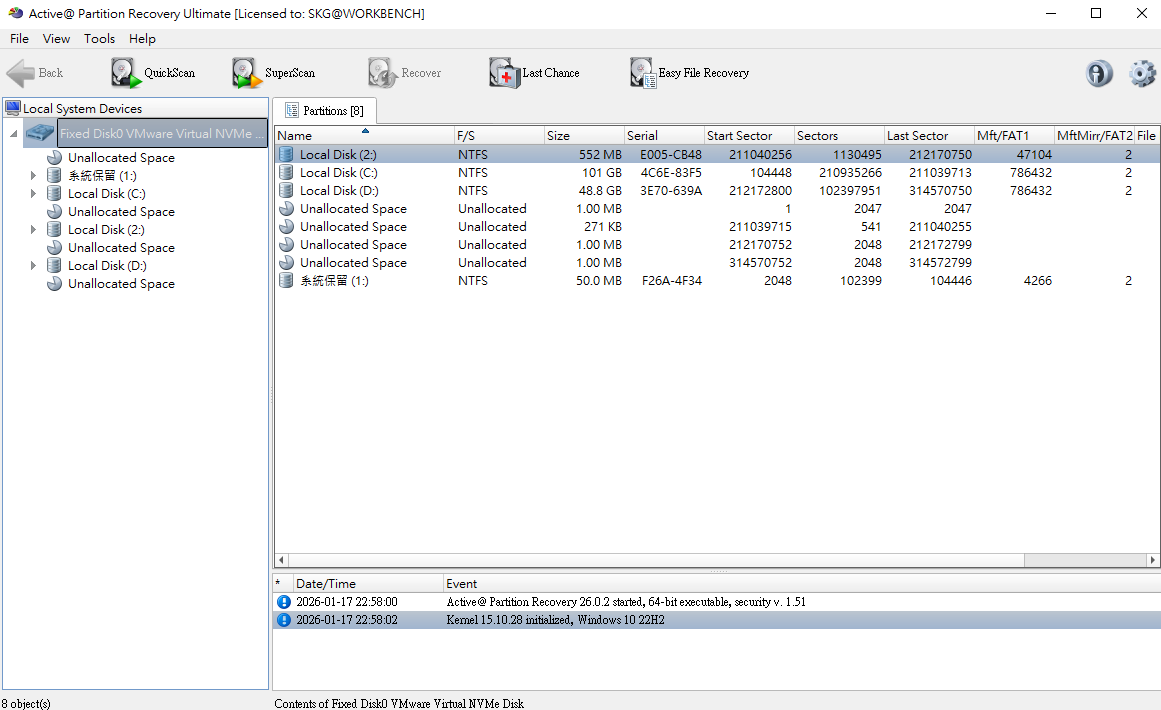
Task: Sort by the F/S column header
Action: tap(499, 135)
